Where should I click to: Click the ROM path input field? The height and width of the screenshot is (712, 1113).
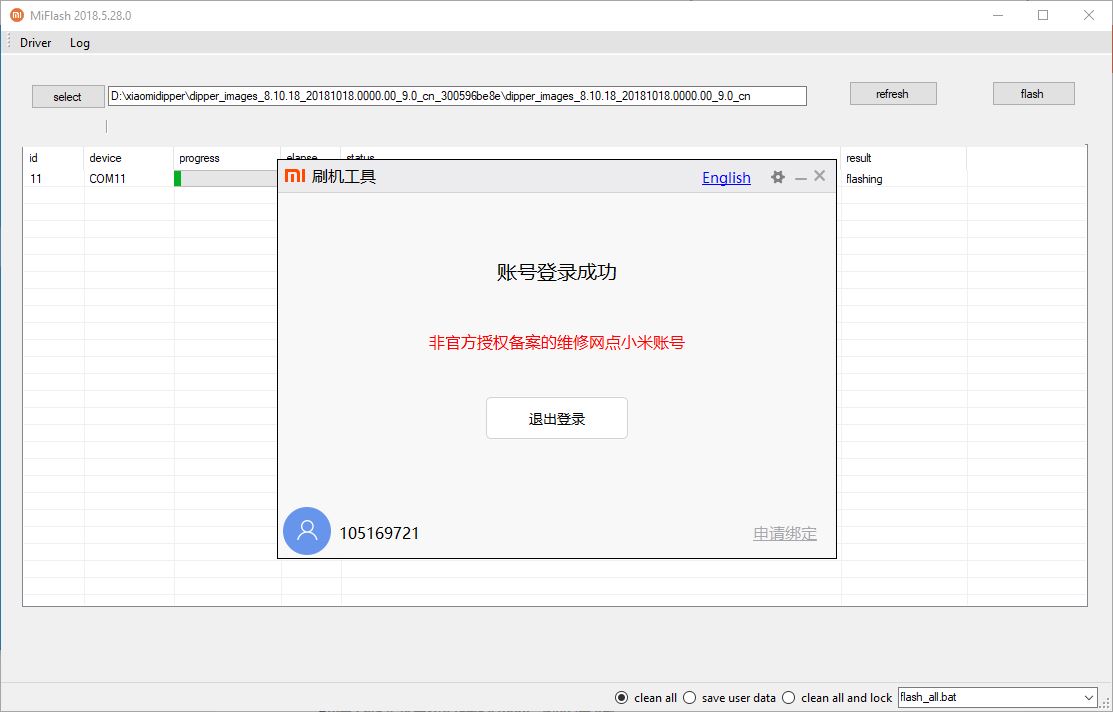tap(457, 96)
